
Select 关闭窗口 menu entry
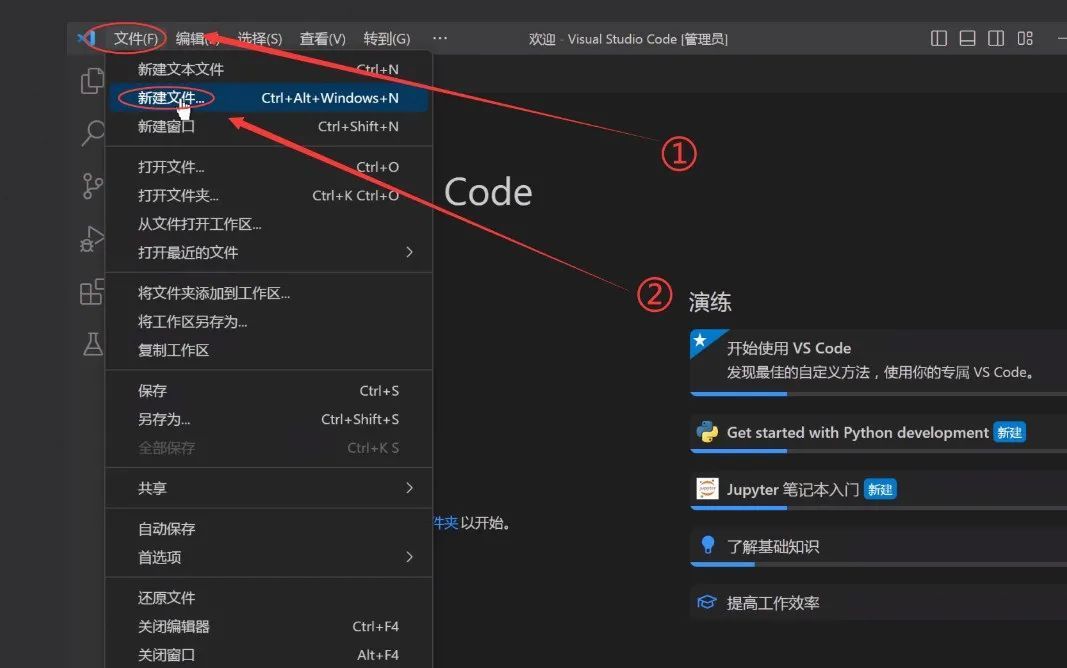coord(269,655)
